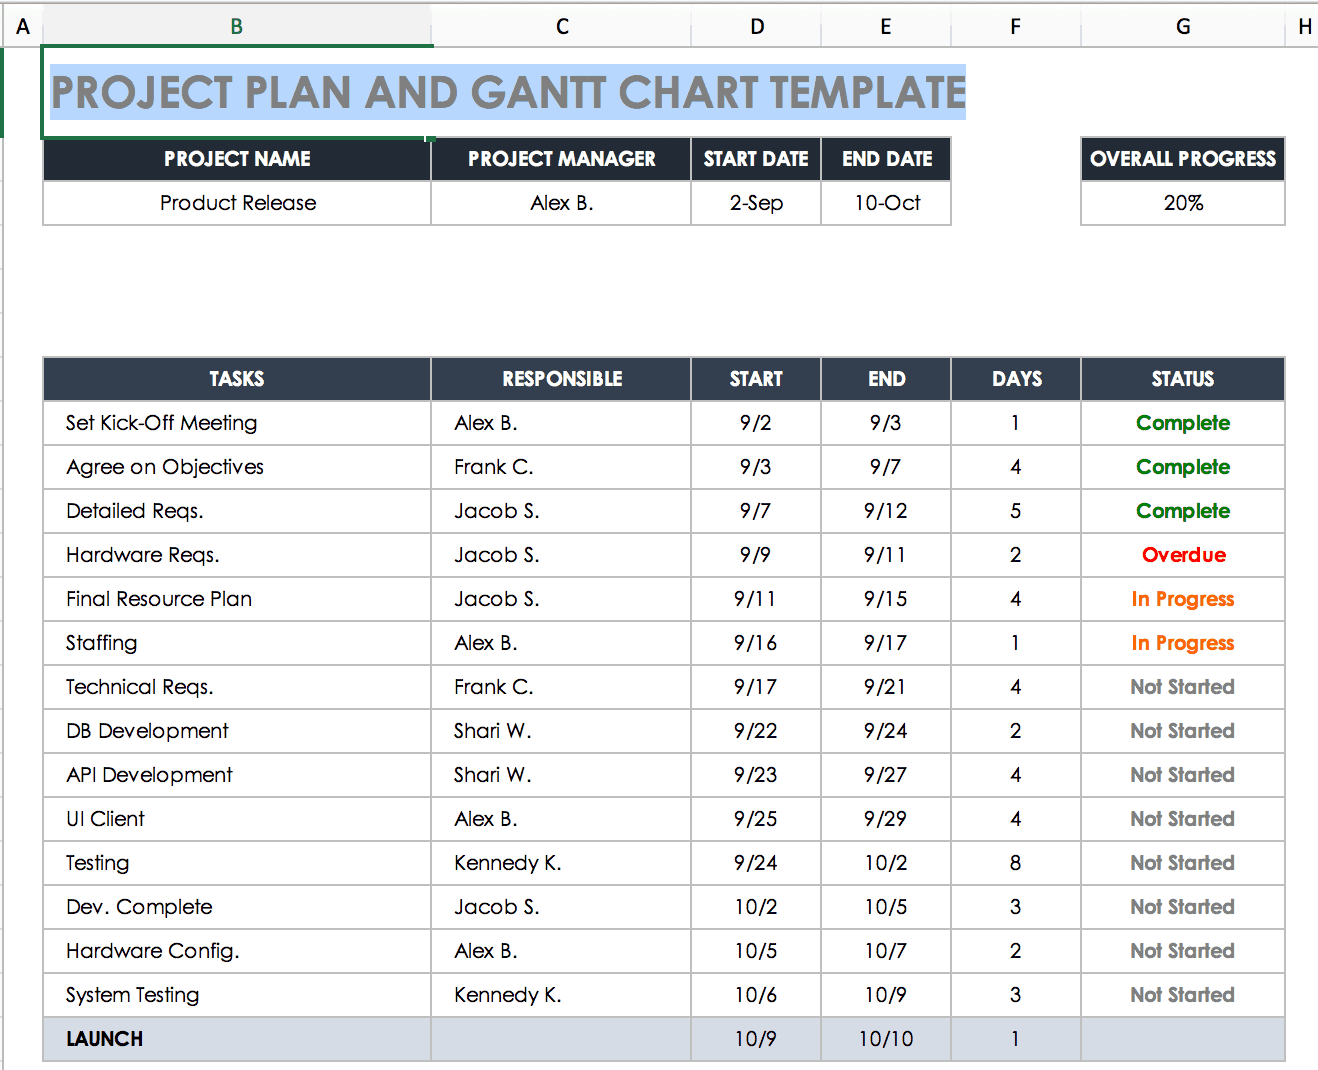This screenshot has width=1318, height=1070.
Task: Select the project end date 10-Oct cell
Action: 886,203
